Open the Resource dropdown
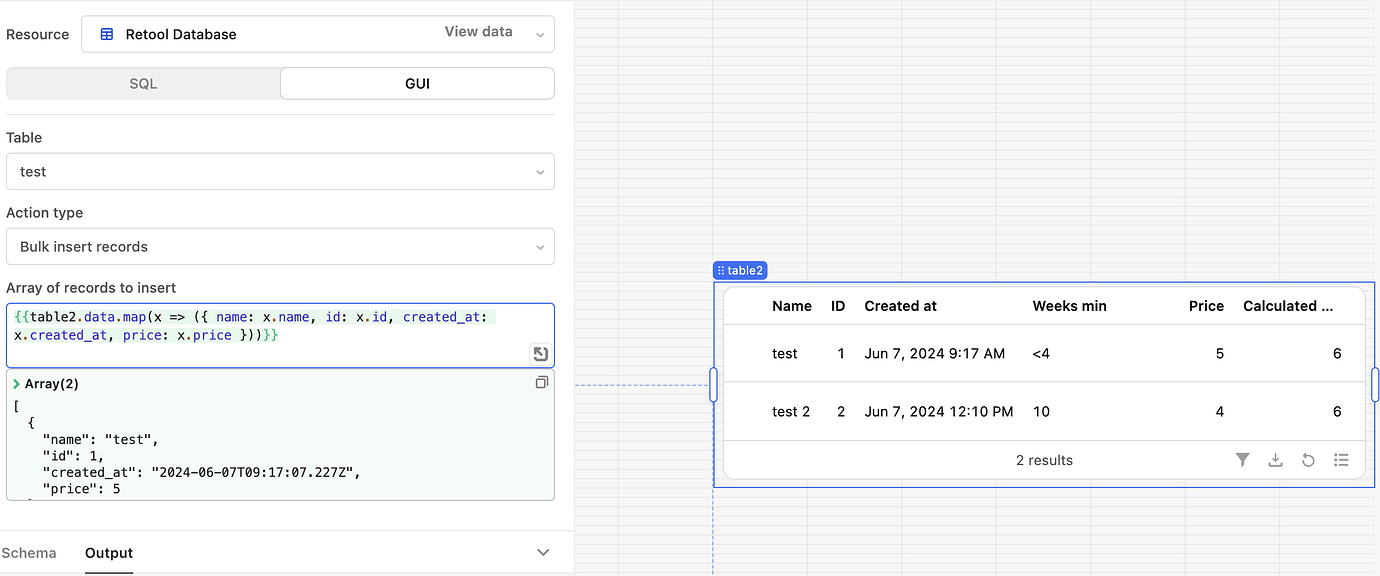 (x=540, y=33)
